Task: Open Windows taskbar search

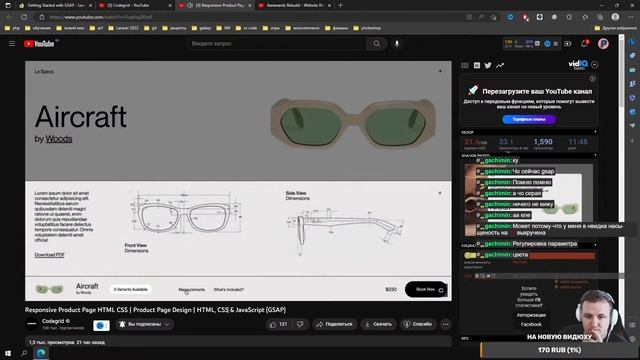Action: (24, 353)
